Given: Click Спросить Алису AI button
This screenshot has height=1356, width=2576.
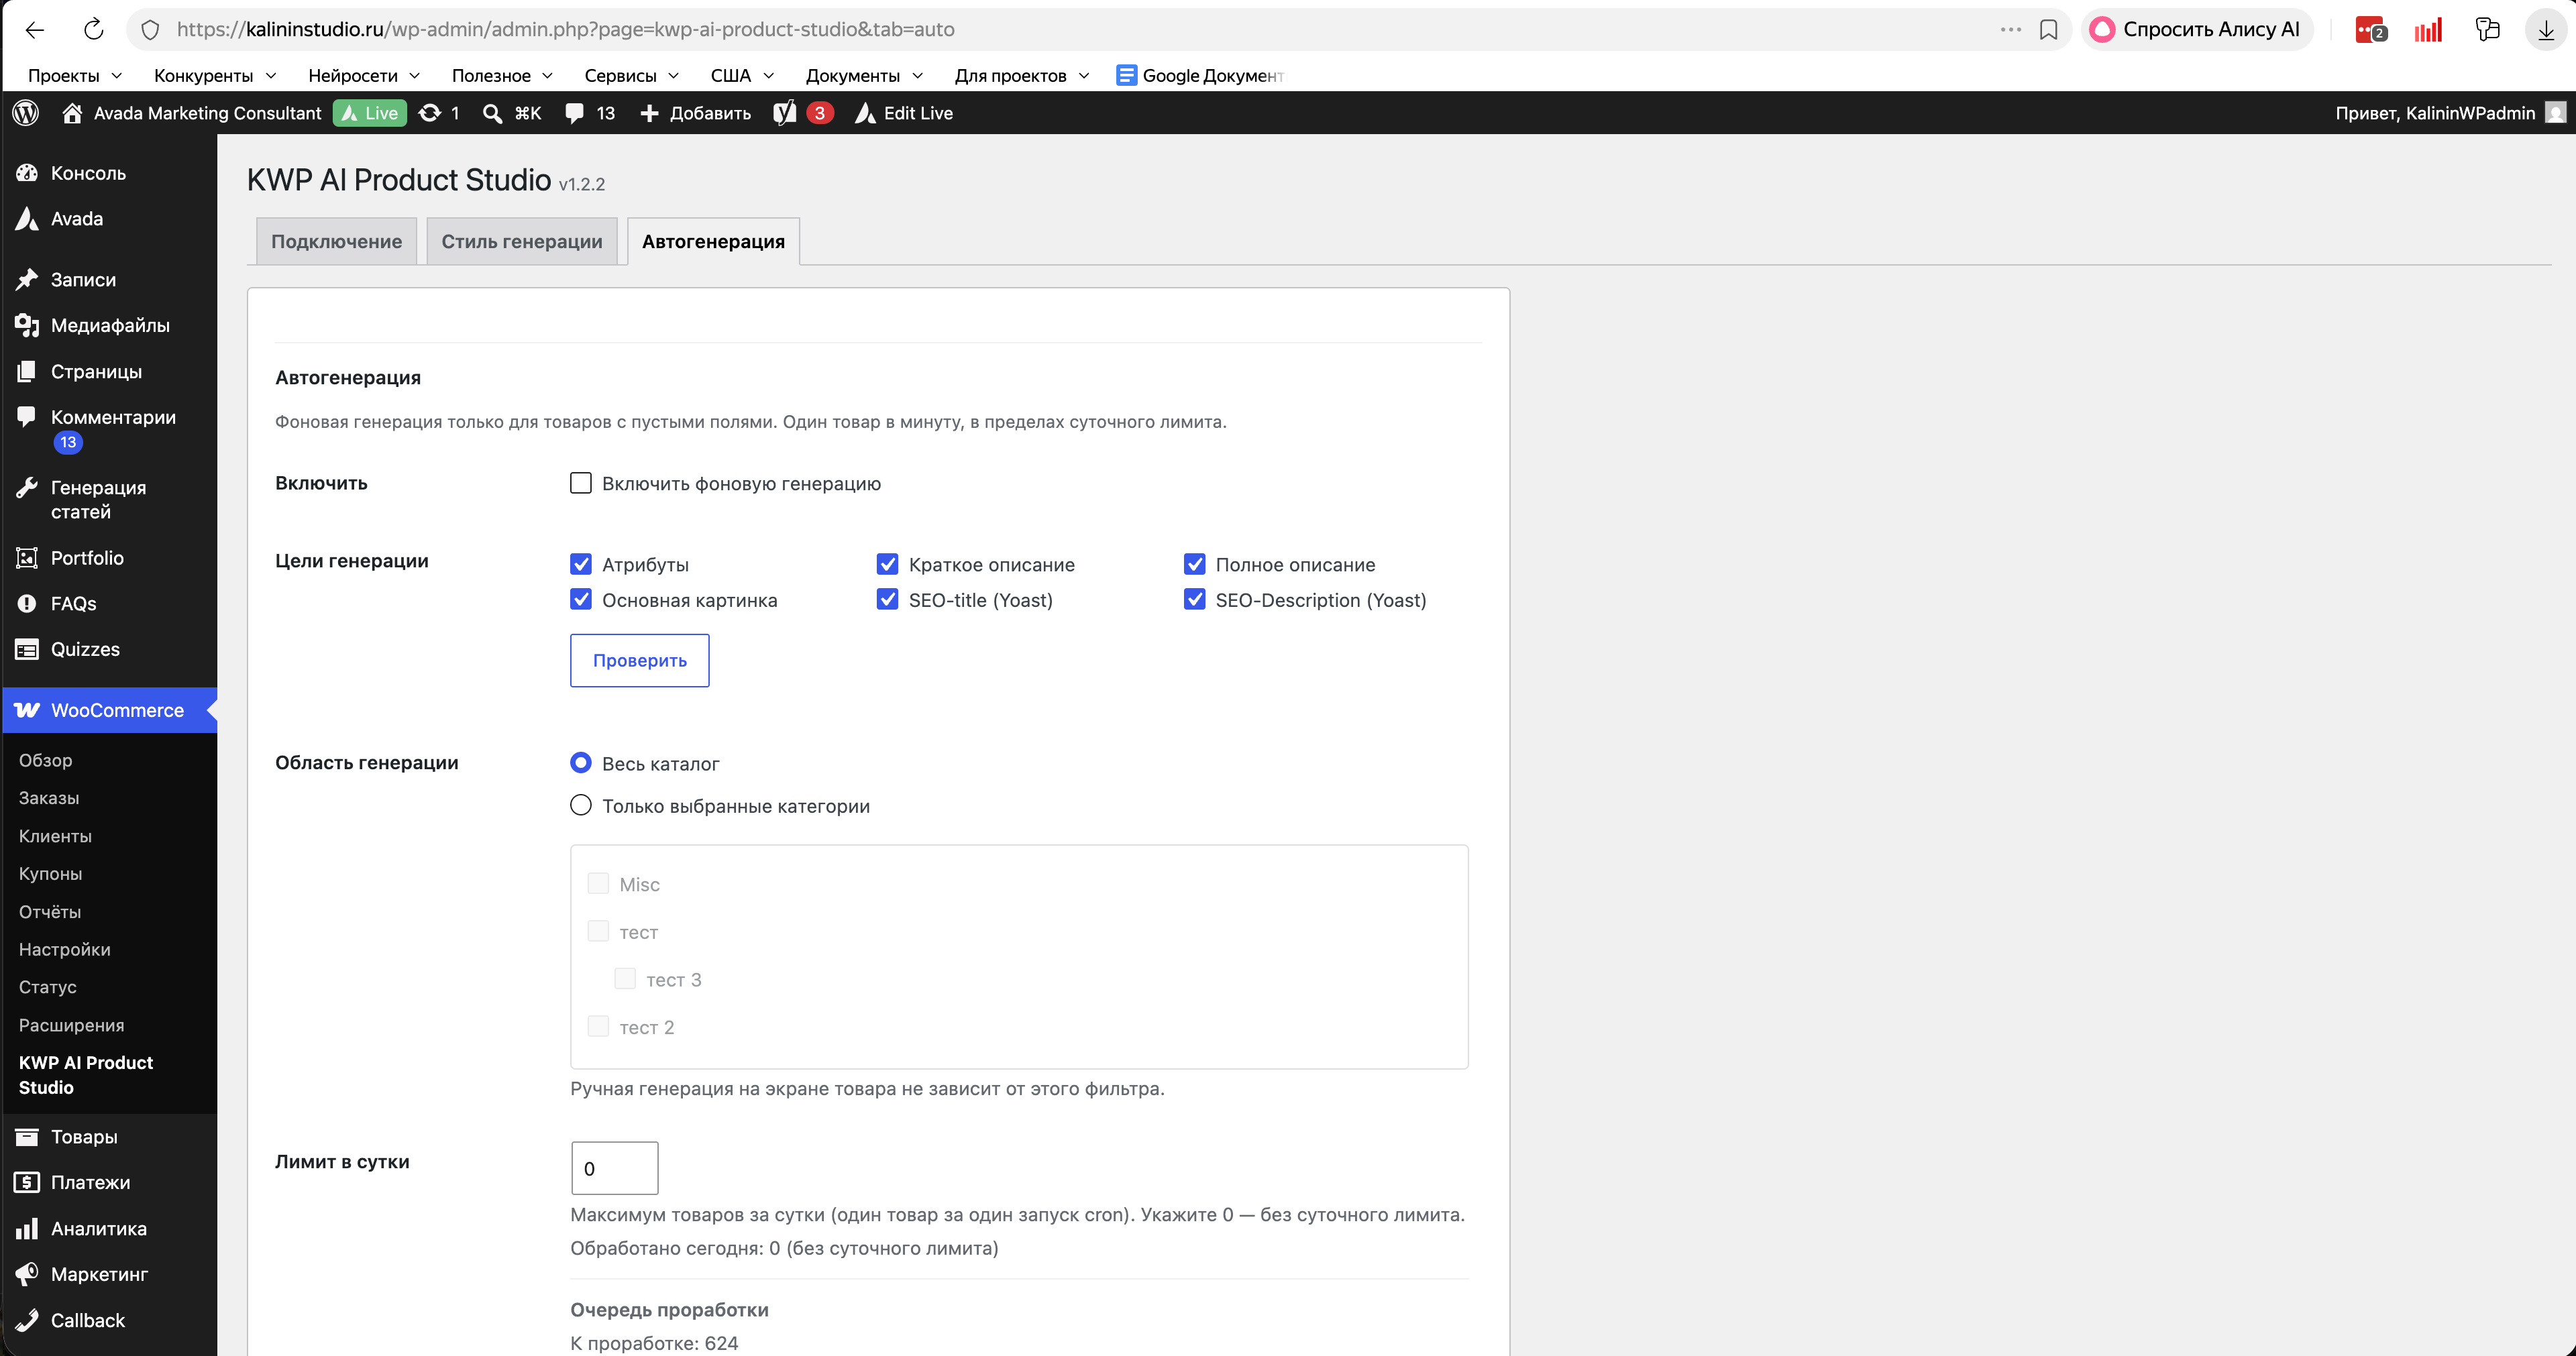Looking at the screenshot, I should (x=2197, y=30).
